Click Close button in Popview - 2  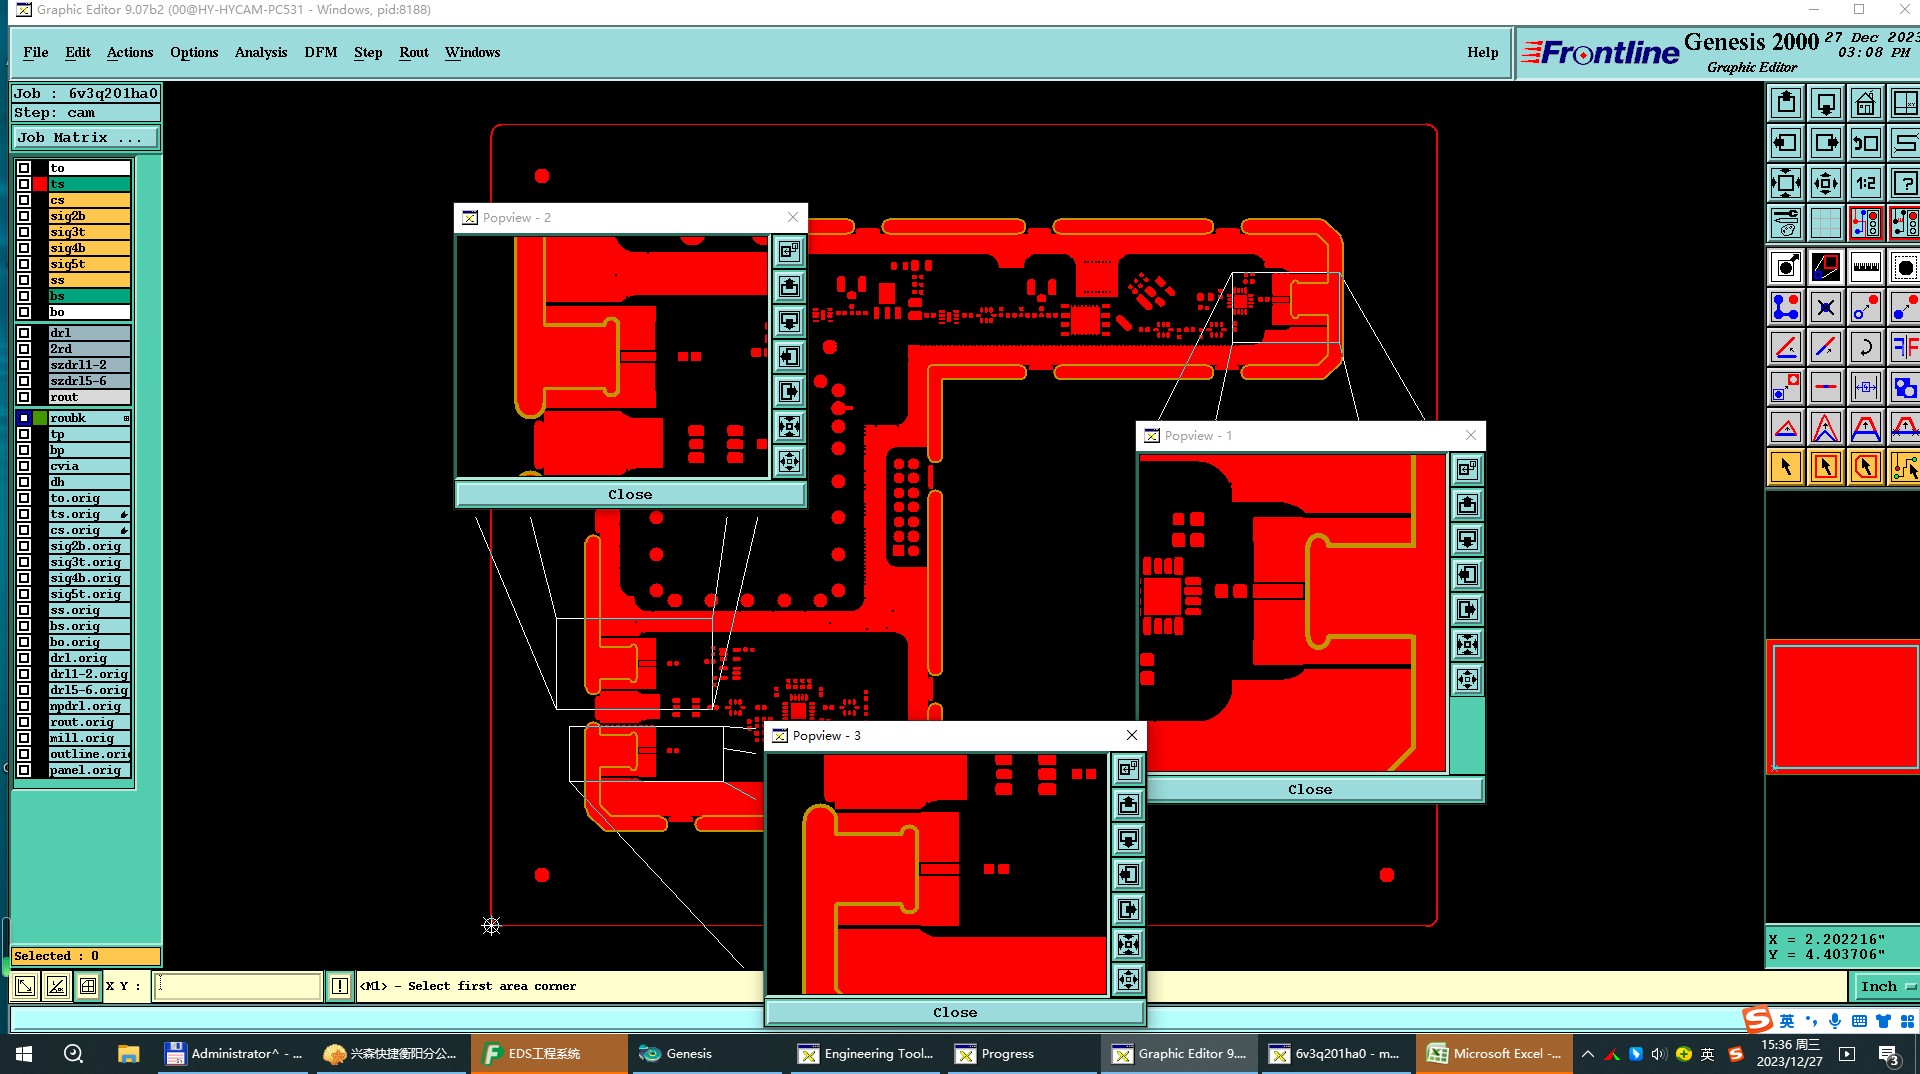630,494
